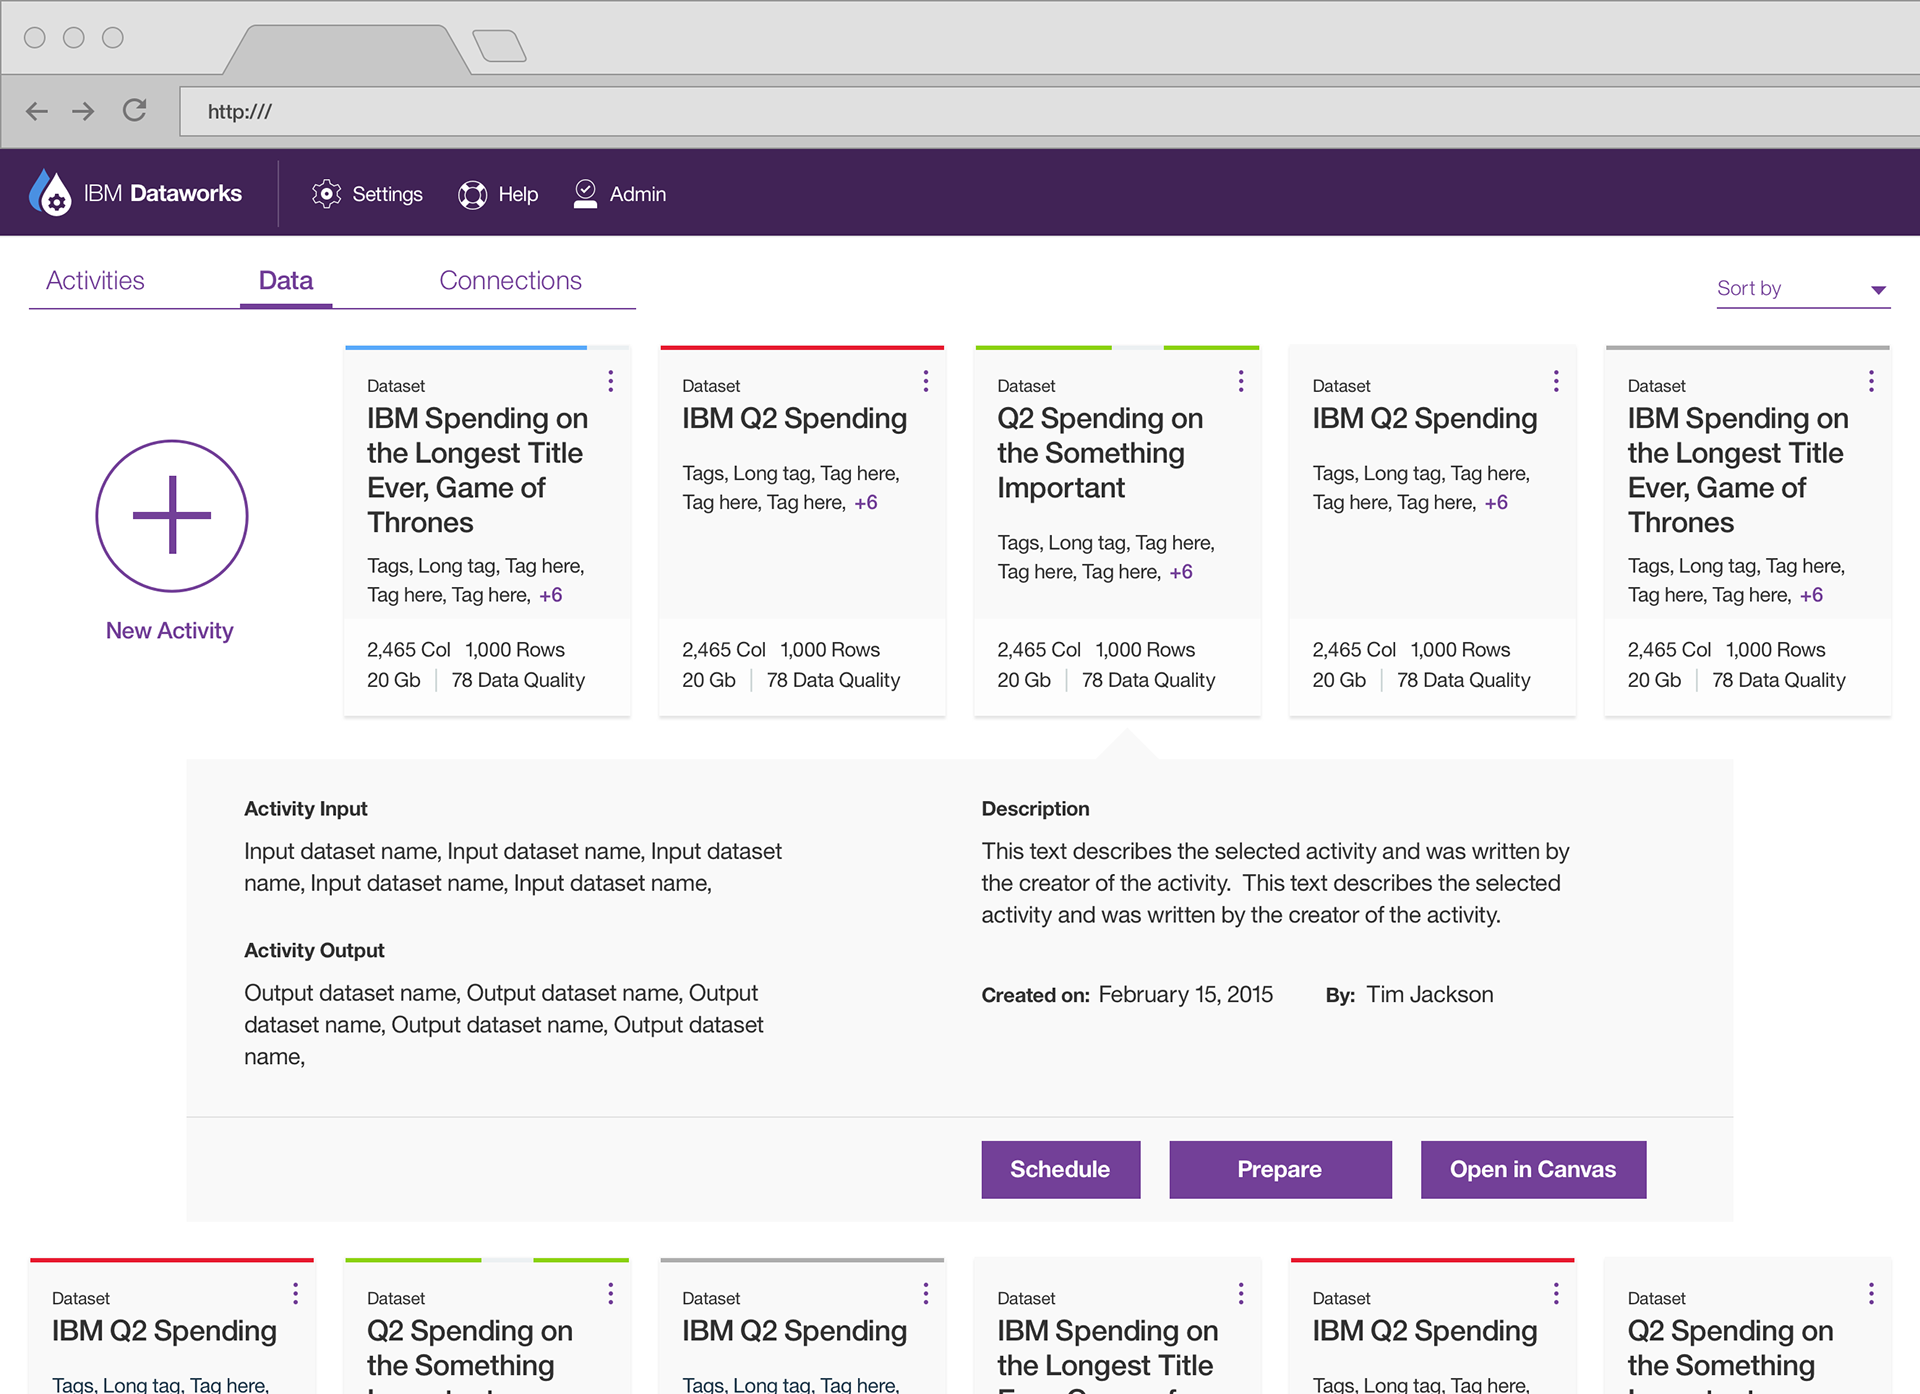
Task: Click the Open in Canvas button
Action: point(1533,1169)
